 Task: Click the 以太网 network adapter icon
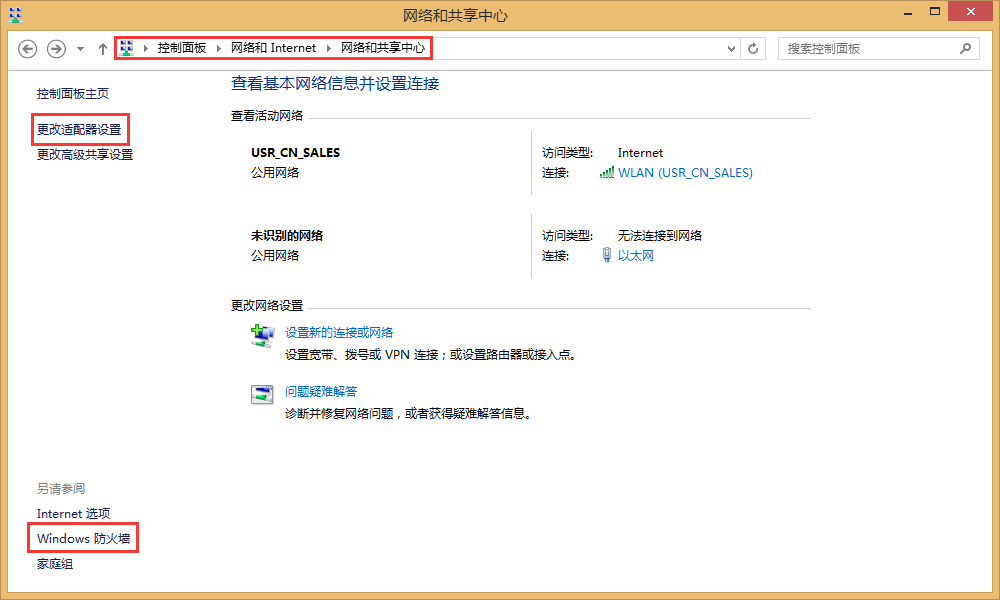(x=607, y=255)
